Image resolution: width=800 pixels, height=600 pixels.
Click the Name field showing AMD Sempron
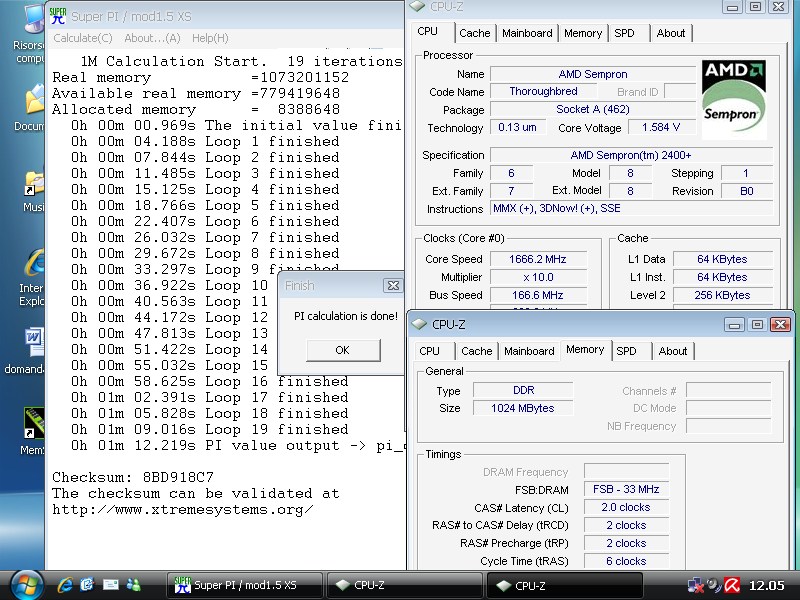pos(593,74)
